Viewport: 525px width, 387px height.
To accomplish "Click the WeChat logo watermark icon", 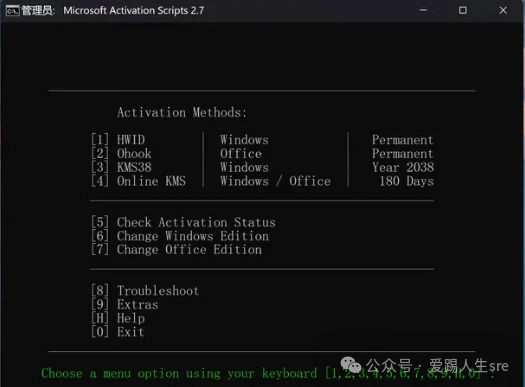I will 351,364.
